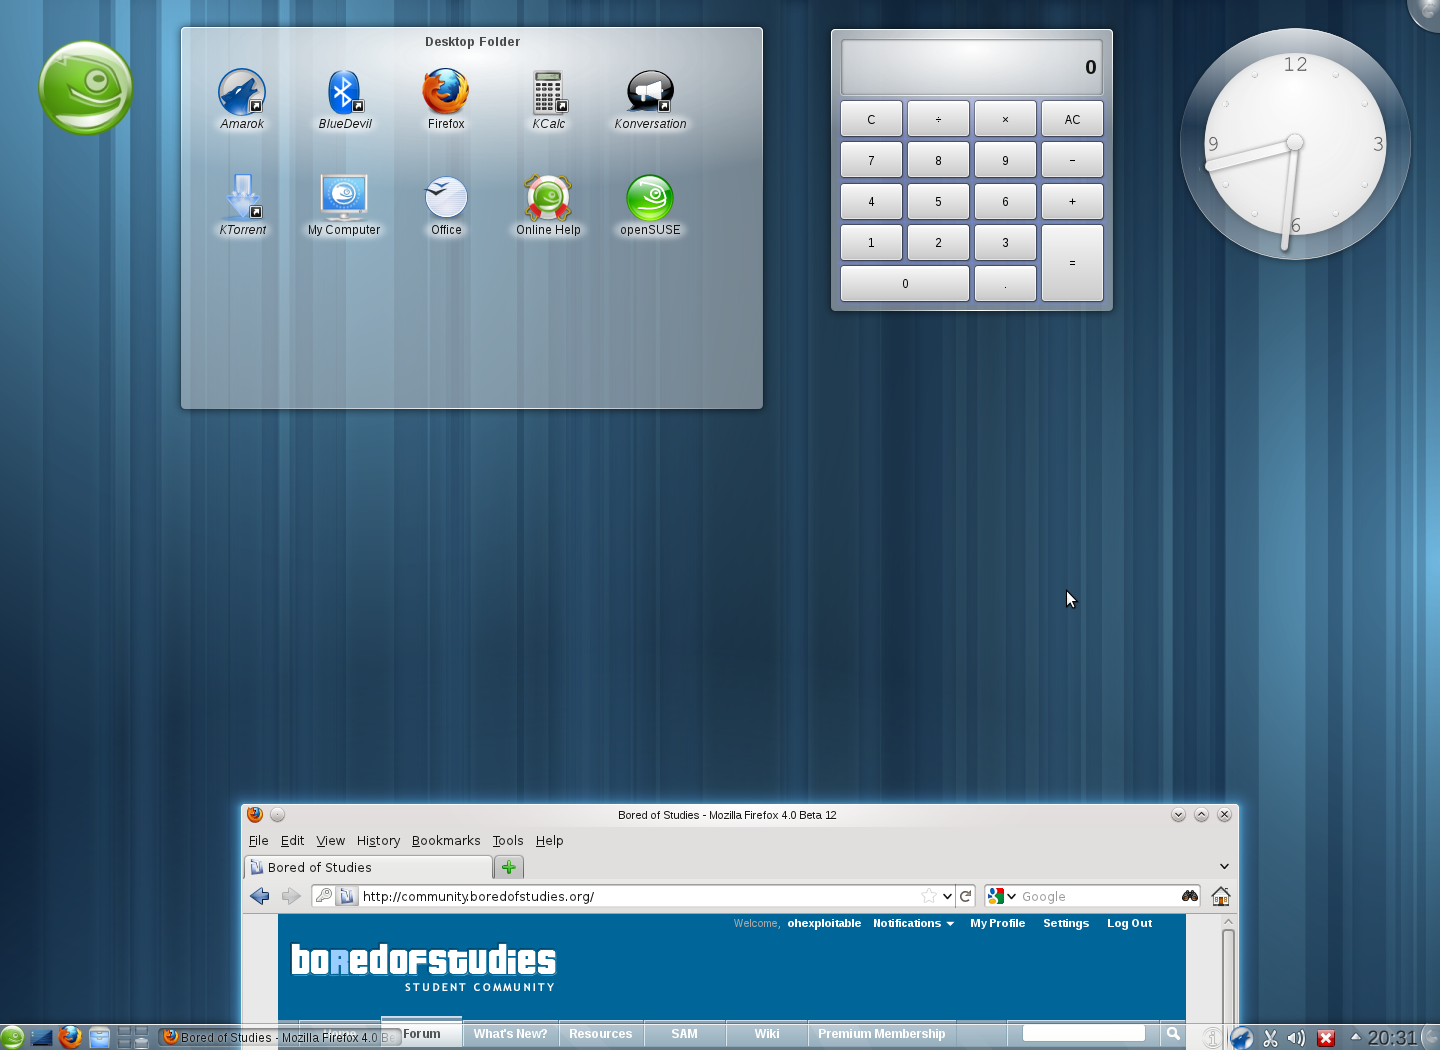Open the Bookmarks menu in Firefox
Screen dimensions: 1440x1050
445,841
